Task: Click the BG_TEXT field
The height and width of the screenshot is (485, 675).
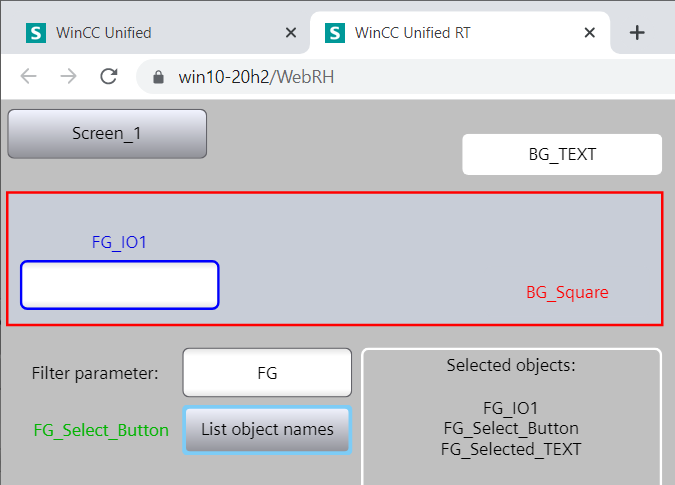Action: 562,154
